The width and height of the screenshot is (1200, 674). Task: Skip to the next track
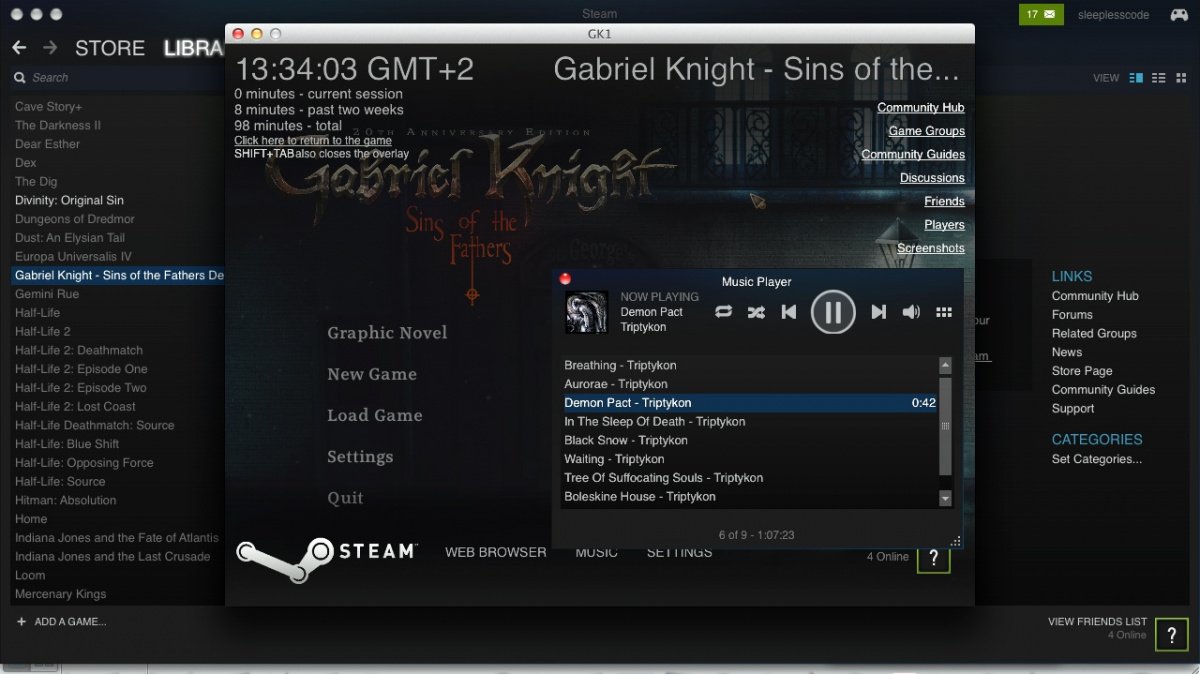coord(878,312)
